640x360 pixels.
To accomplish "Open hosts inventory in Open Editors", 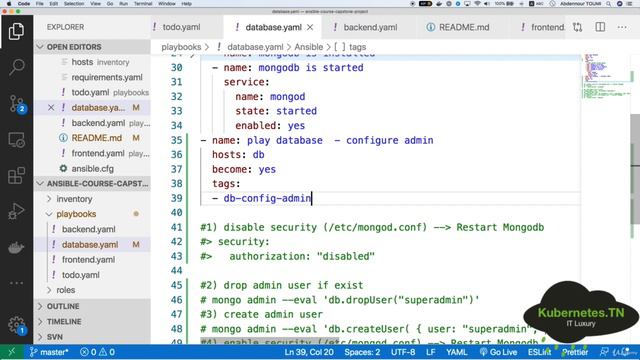I will point(92,62).
